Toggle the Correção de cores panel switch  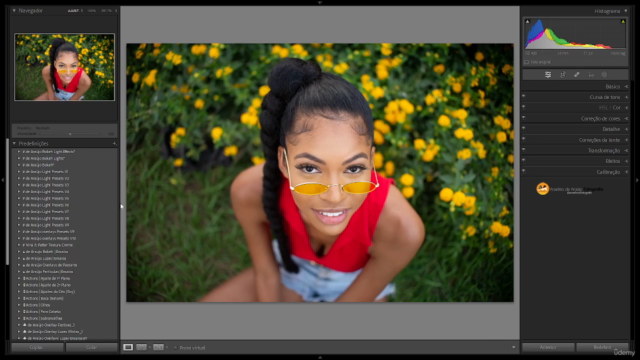524,118
